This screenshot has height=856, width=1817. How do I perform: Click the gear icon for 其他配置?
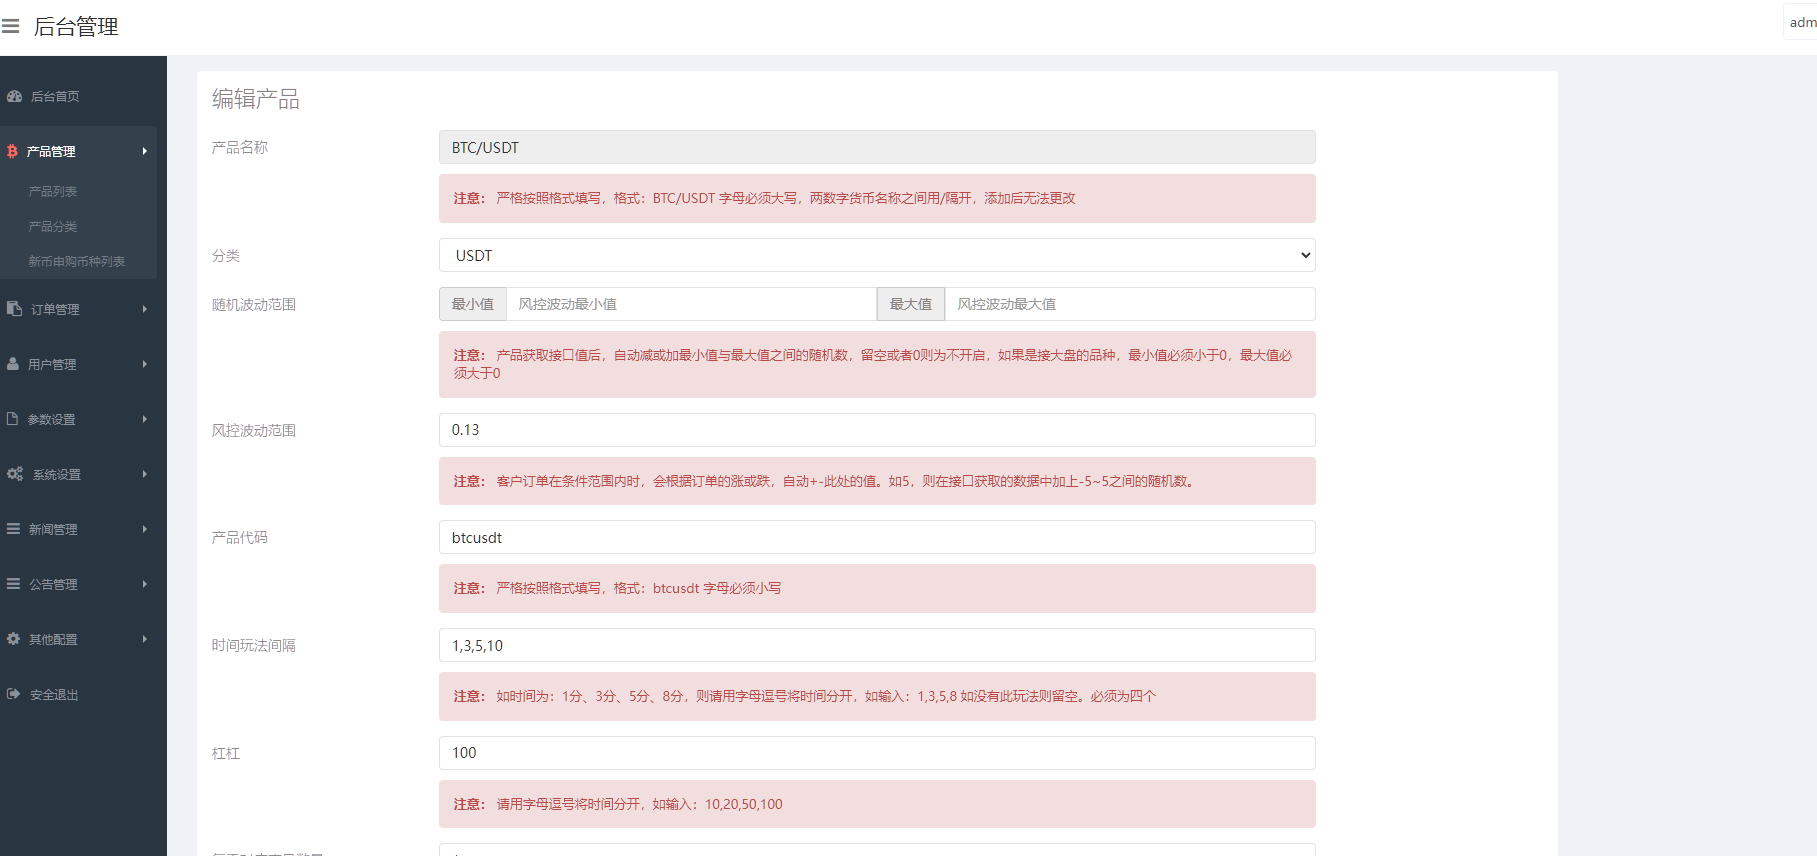tap(14, 639)
